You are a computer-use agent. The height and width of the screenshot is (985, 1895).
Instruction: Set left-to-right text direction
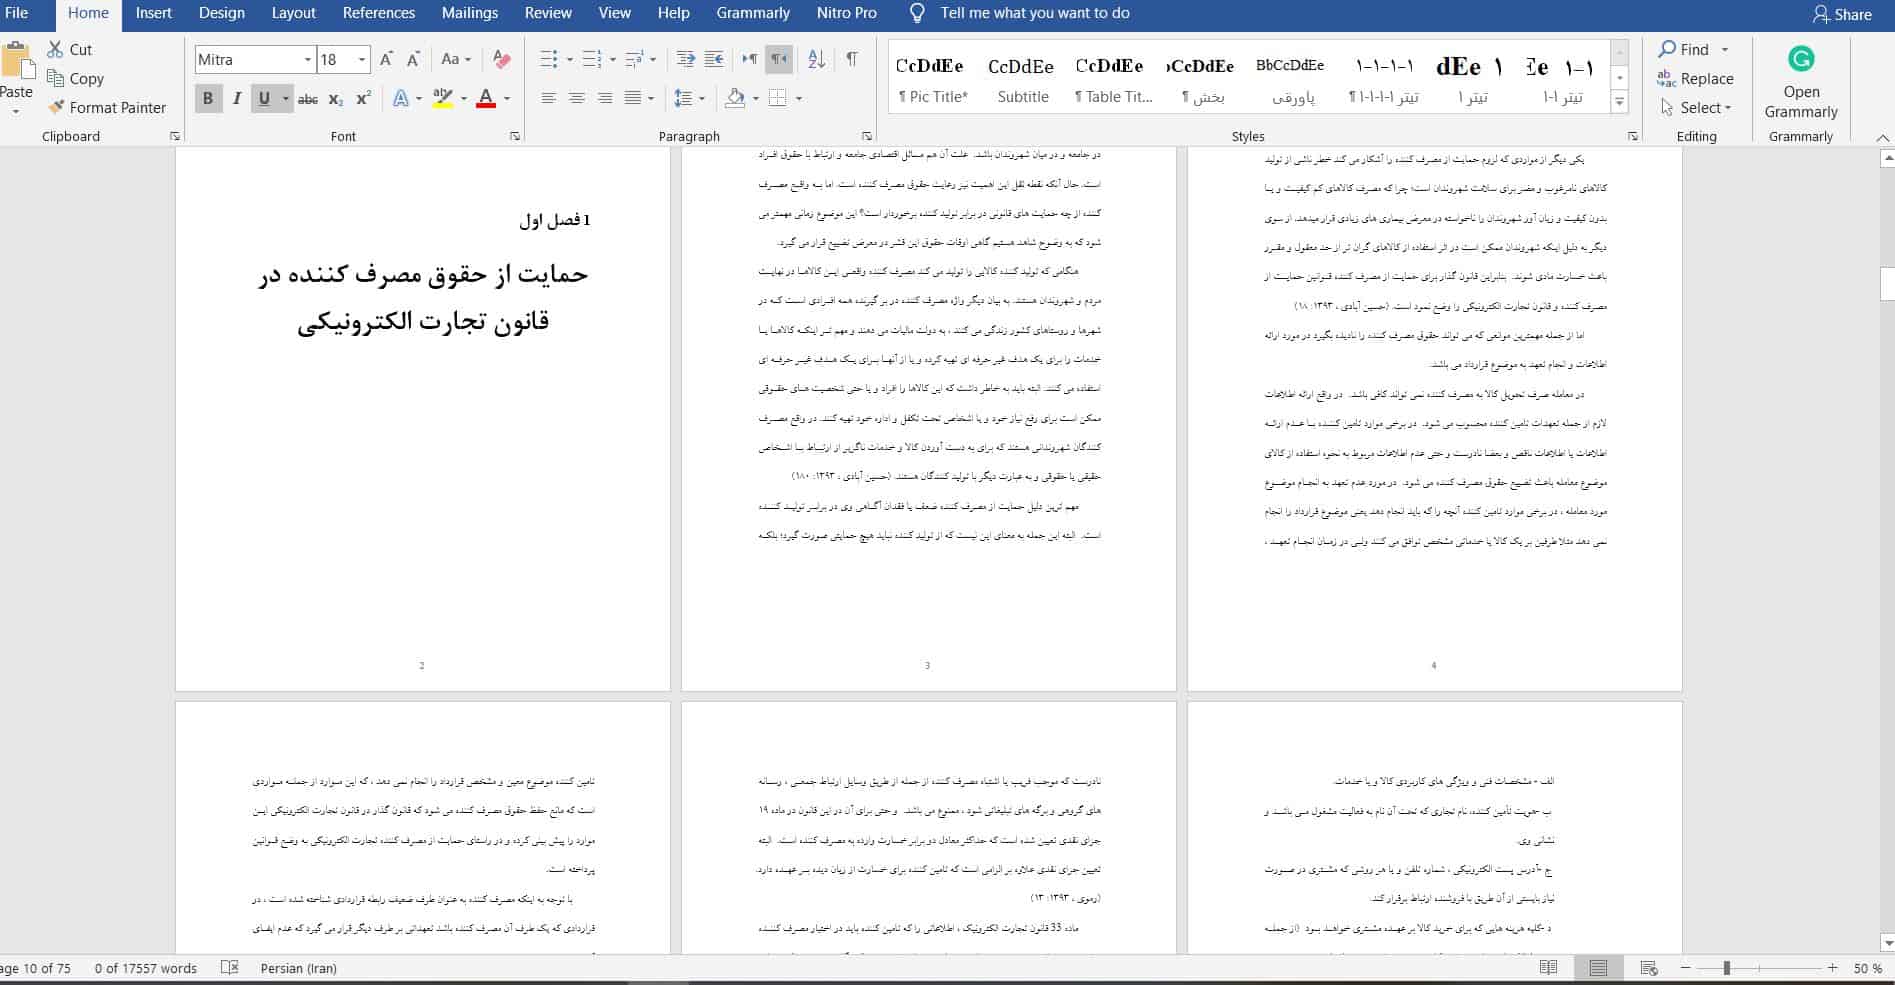(750, 59)
